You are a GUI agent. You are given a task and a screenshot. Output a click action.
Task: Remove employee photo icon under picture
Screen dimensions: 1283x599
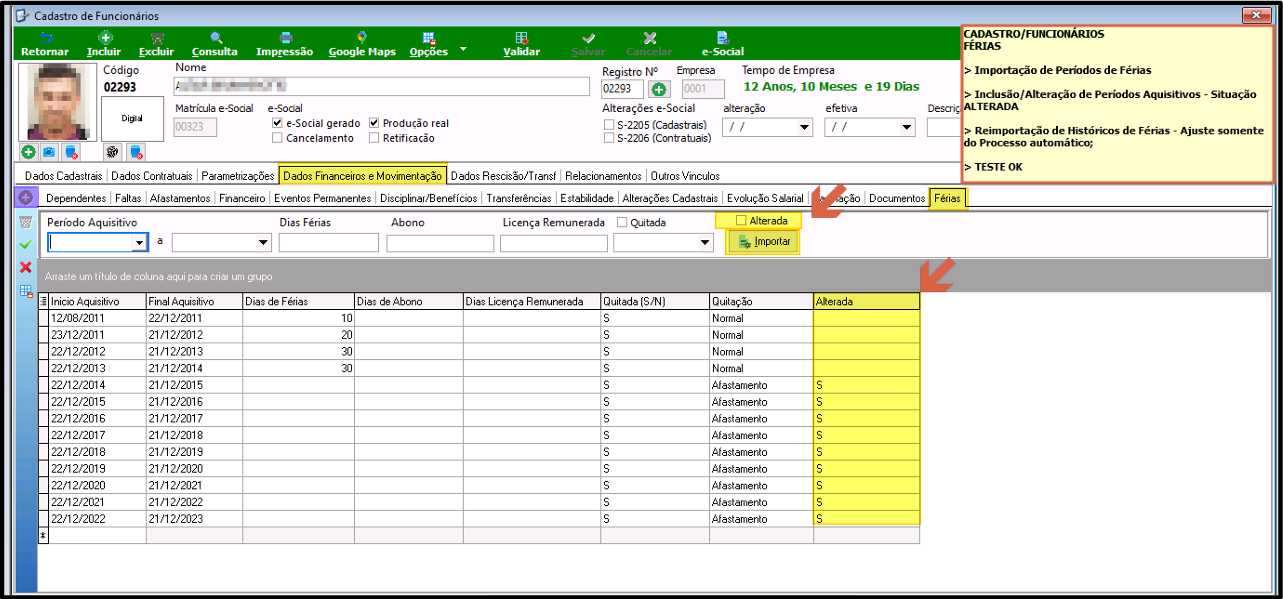[70, 152]
